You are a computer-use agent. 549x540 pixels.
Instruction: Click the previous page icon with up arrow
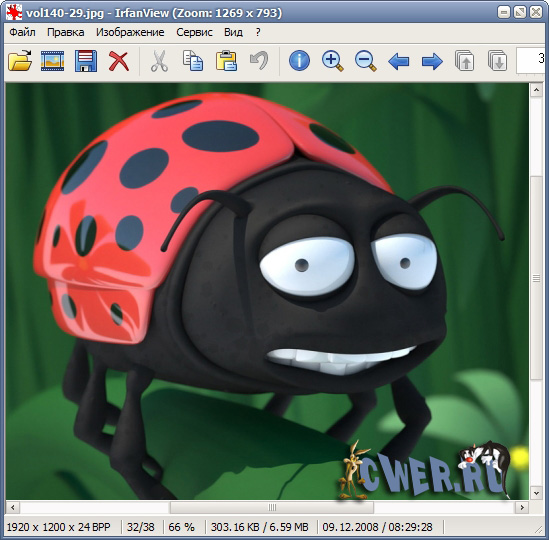465,61
